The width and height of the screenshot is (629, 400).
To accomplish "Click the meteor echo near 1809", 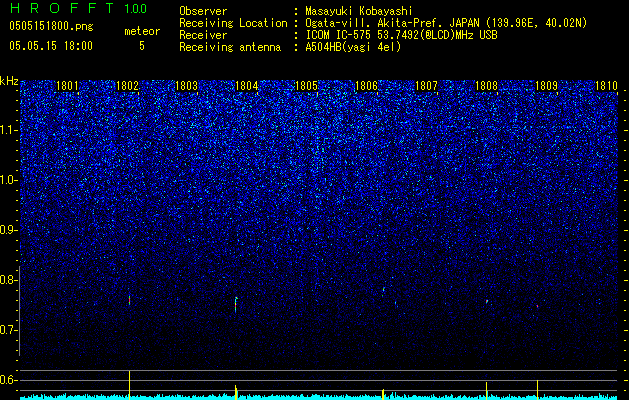I will pos(537,306).
